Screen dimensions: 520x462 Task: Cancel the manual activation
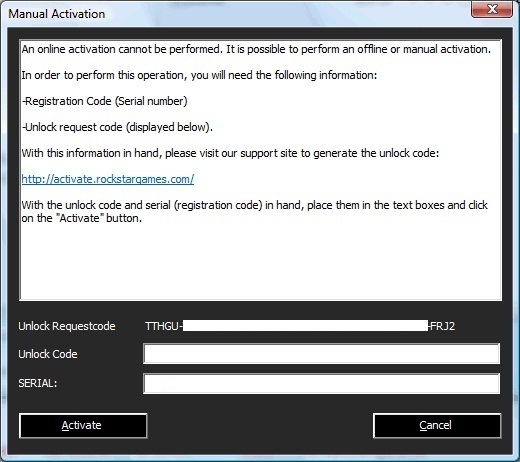pos(437,425)
